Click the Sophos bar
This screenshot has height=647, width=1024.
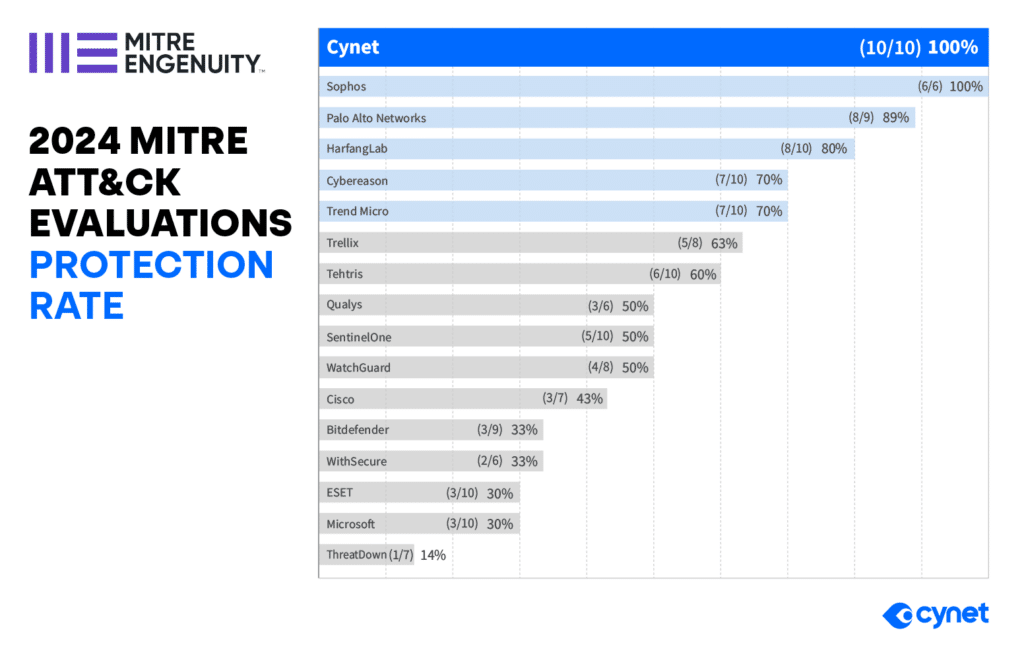pyautogui.click(x=653, y=86)
